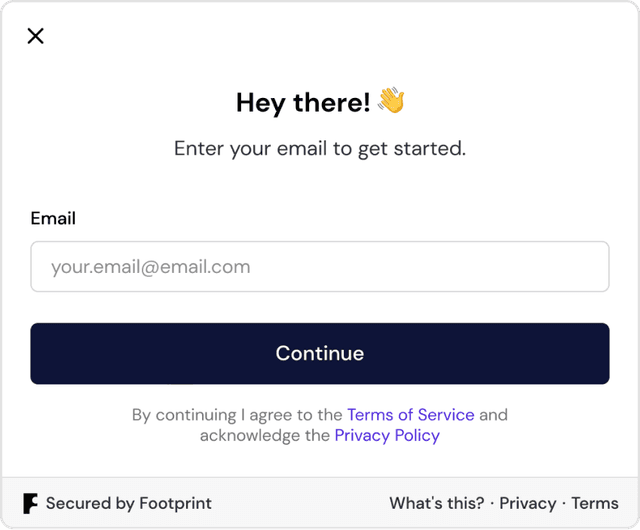Screen dimensions: 640x530
Task: Learn about Footprint via What's this?
Action: click(437, 503)
